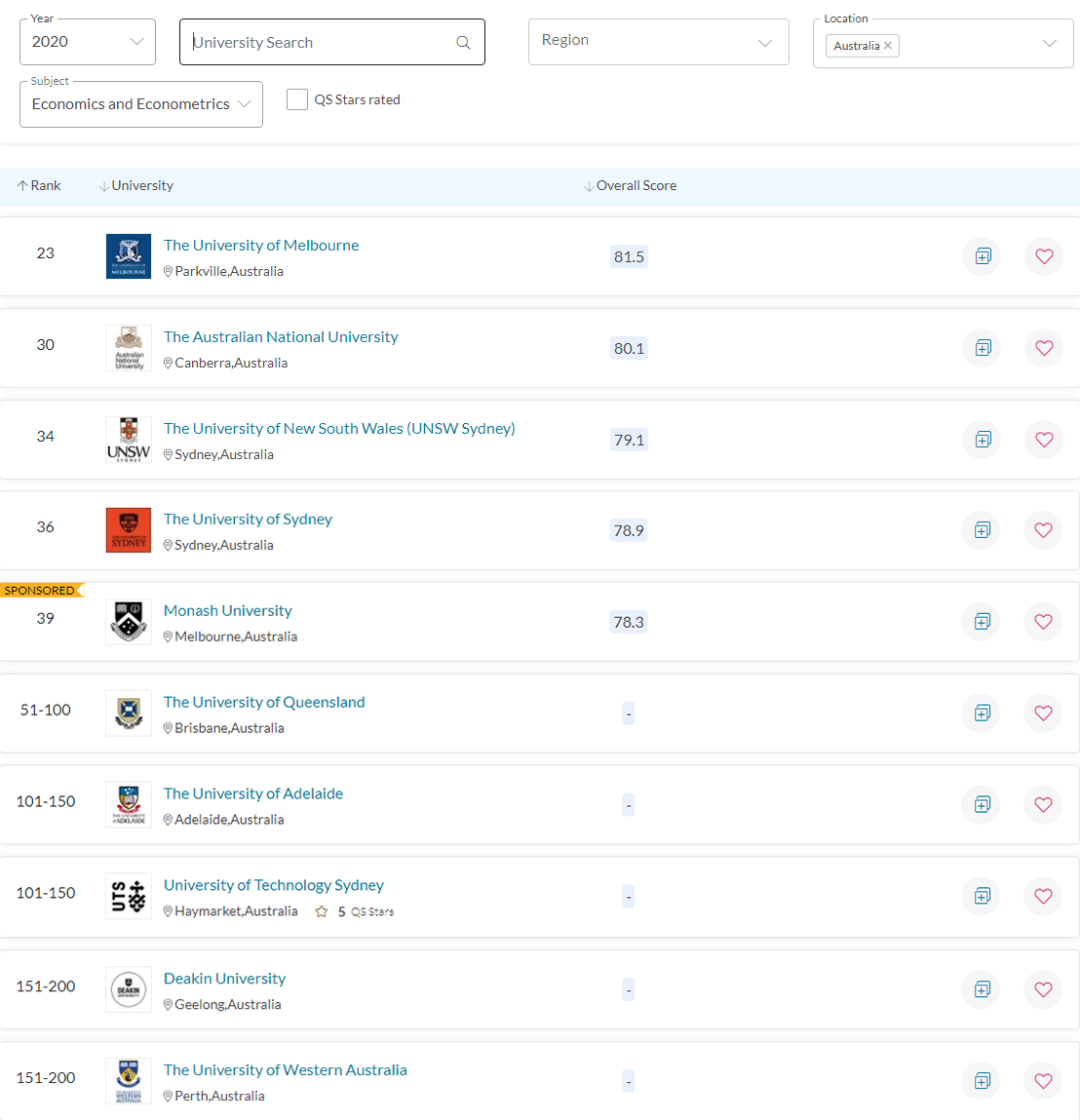Sort the table by University name
Viewport: 1080px width, 1120px height.
click(136, 186)
